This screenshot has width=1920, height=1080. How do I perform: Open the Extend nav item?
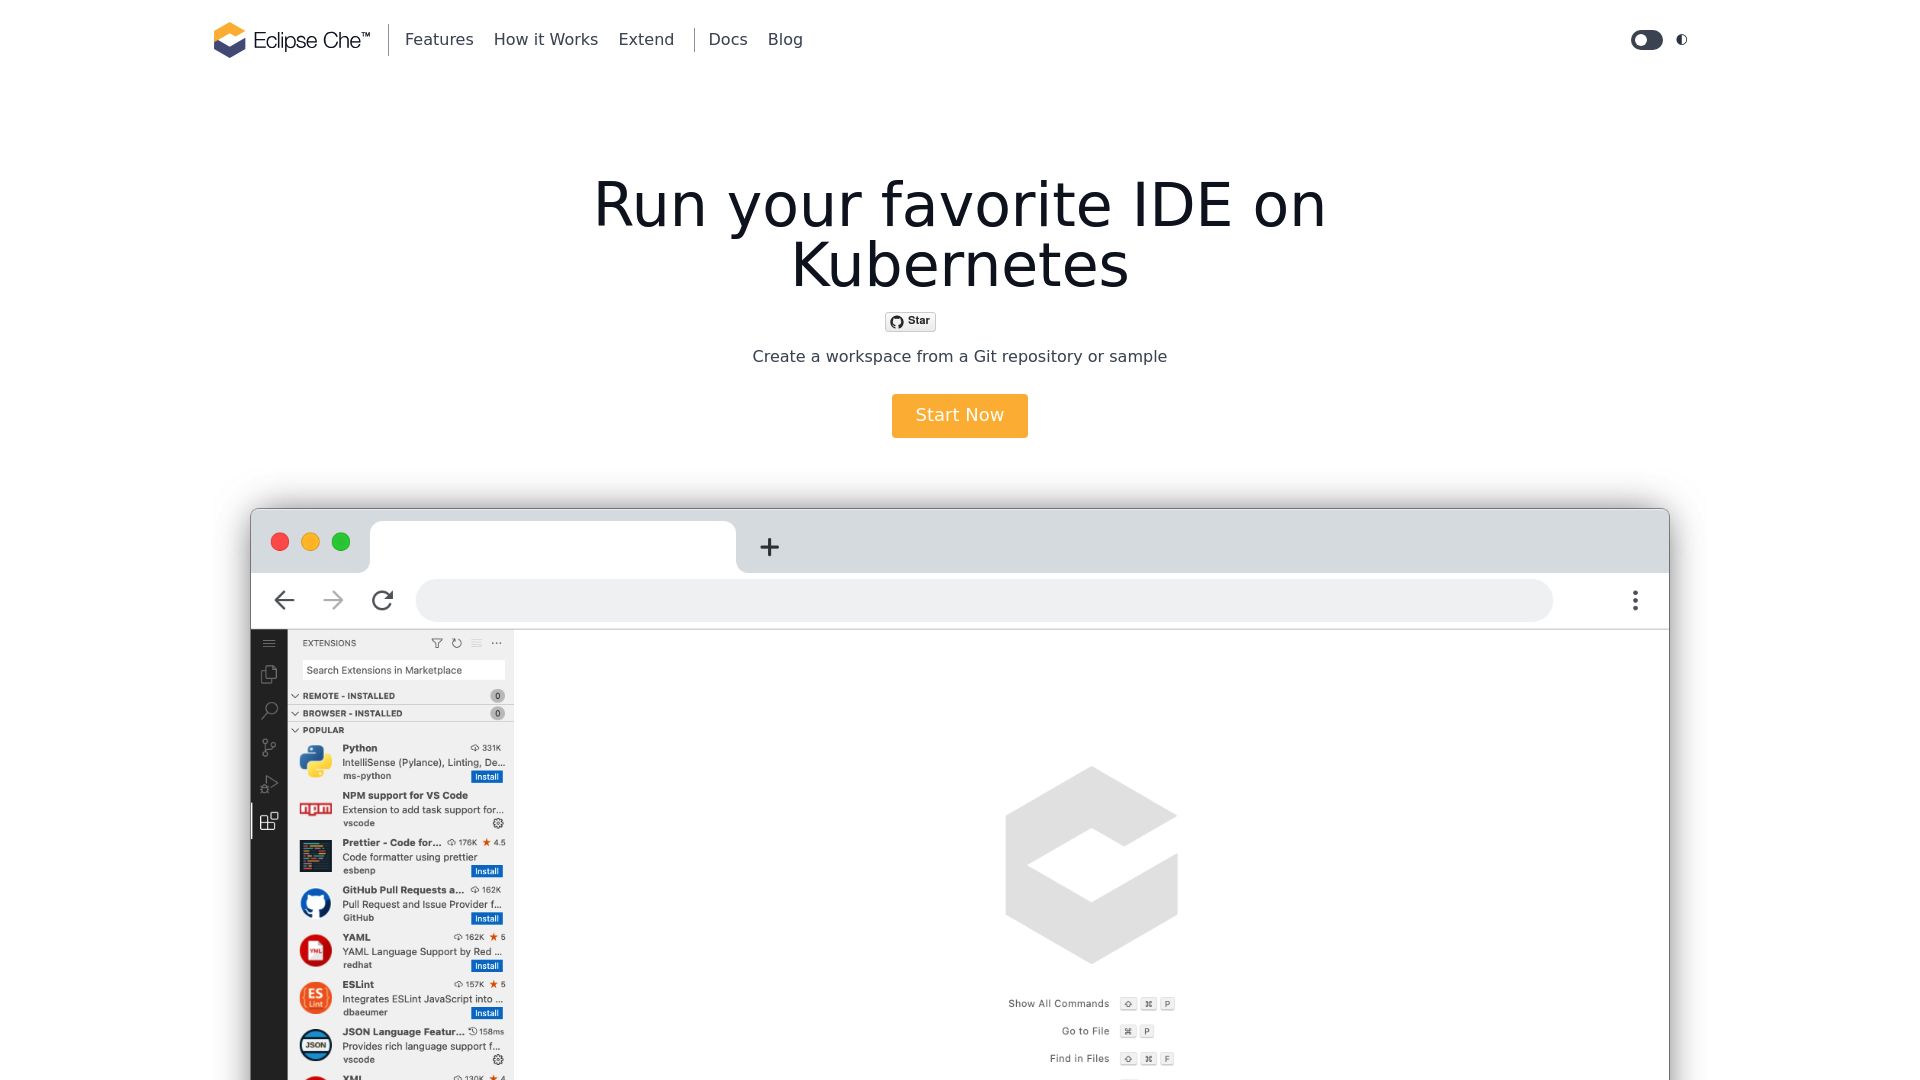[646, 40]
